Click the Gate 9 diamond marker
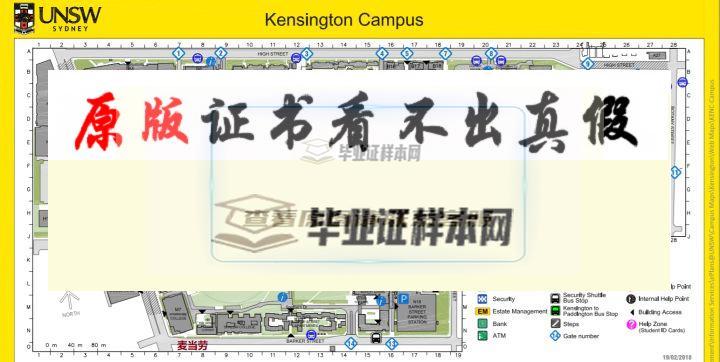 pyautogui.click(x=587, y=64)
